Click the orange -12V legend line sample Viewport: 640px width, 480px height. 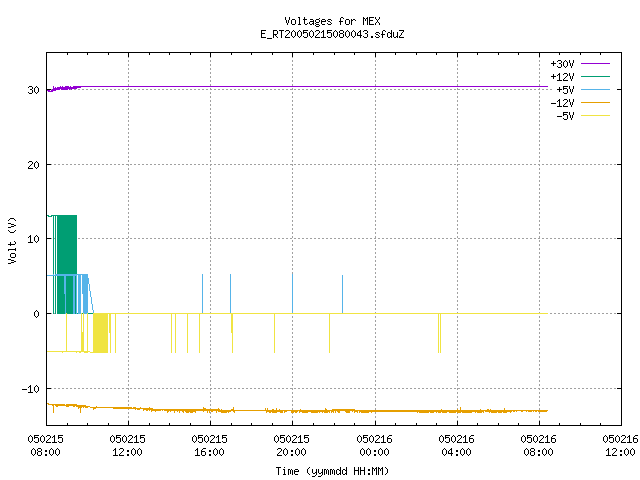pos(595,102)
